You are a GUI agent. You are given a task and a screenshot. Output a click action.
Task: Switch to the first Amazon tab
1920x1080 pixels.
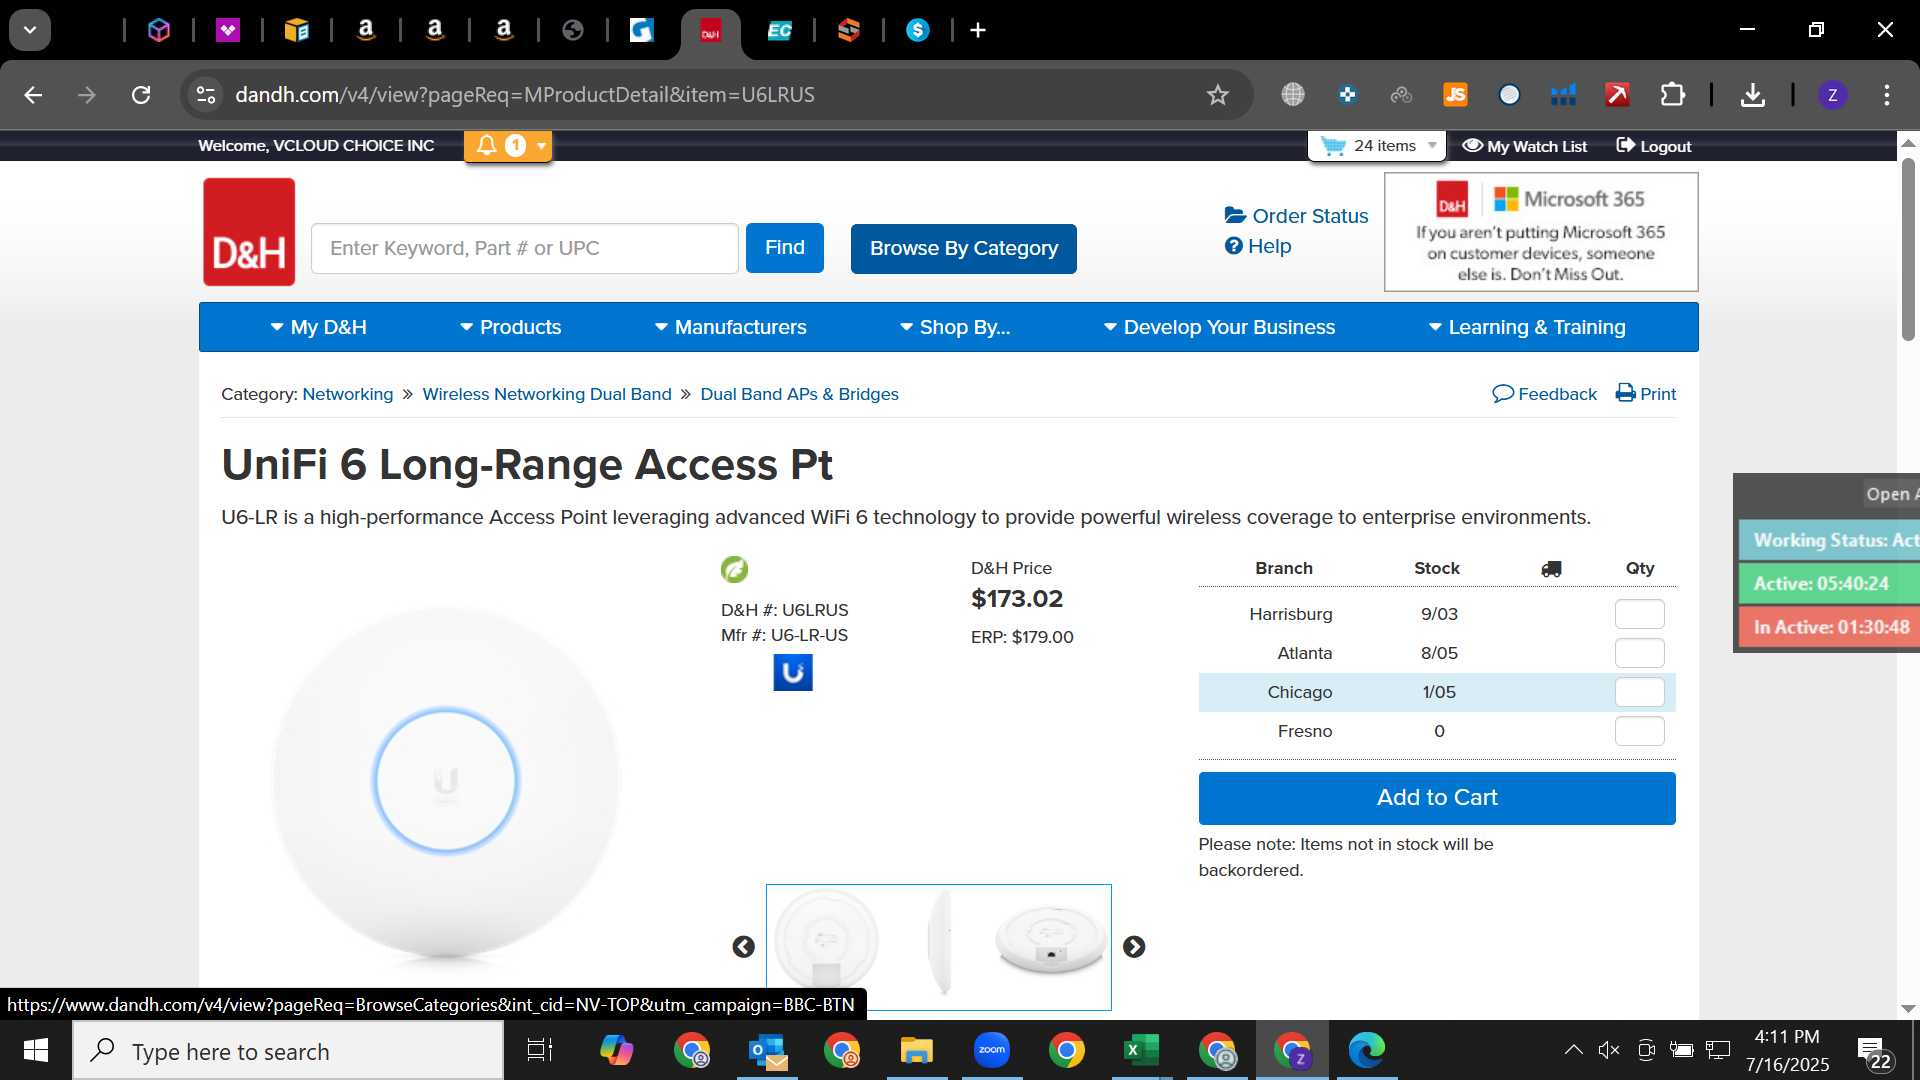tap(366, 31)
